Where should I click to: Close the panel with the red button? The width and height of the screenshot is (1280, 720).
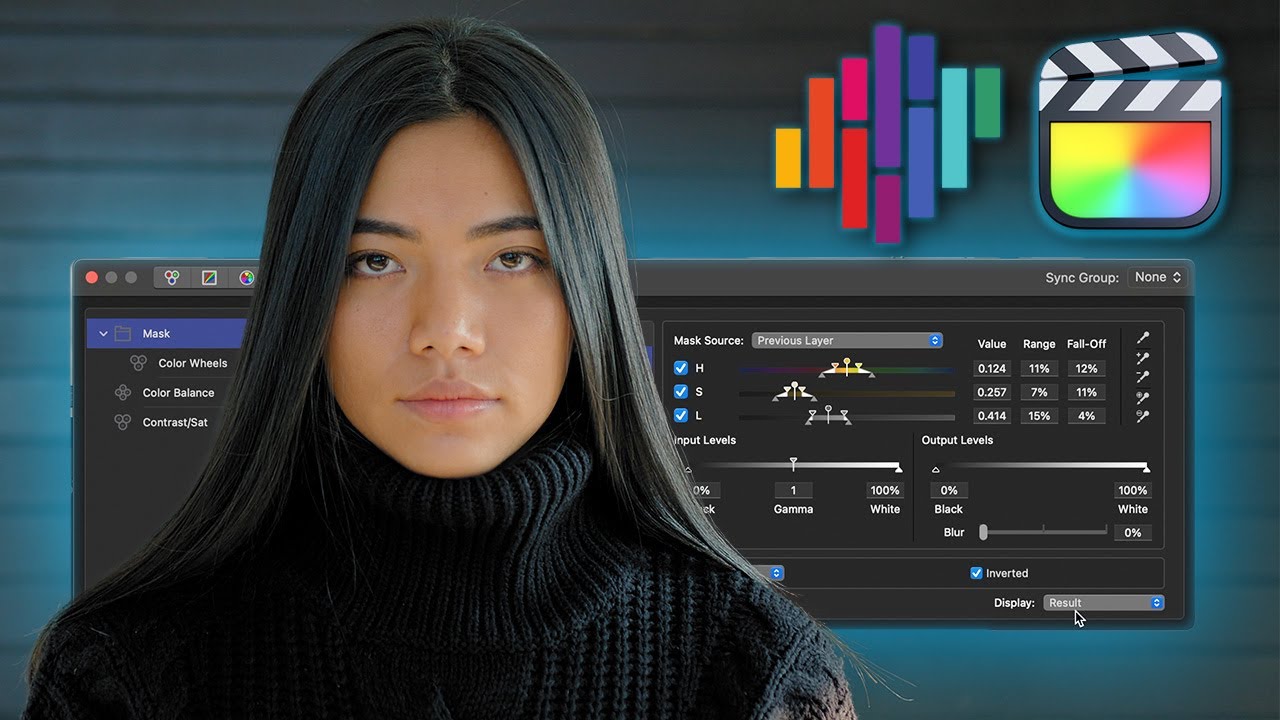92,278
